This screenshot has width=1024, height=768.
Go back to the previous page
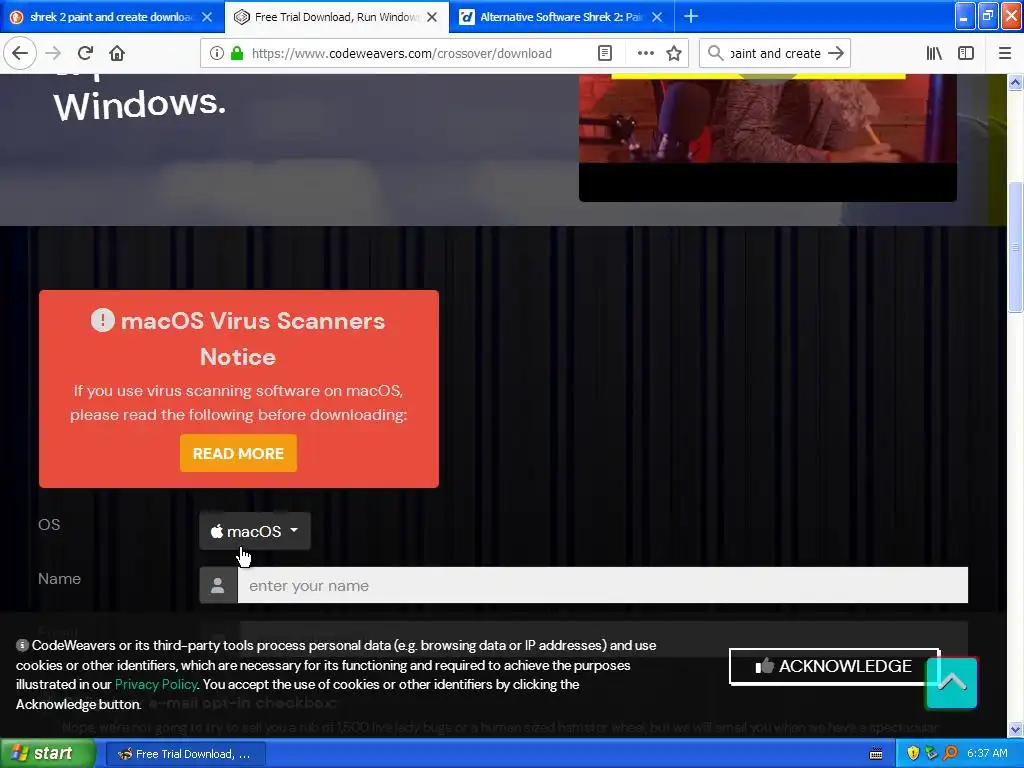pyautogui.click(x=20, y=53)
